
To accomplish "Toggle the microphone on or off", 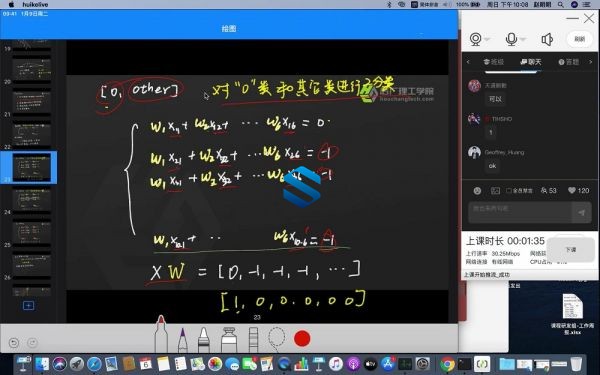I will (x=511, y=39).
